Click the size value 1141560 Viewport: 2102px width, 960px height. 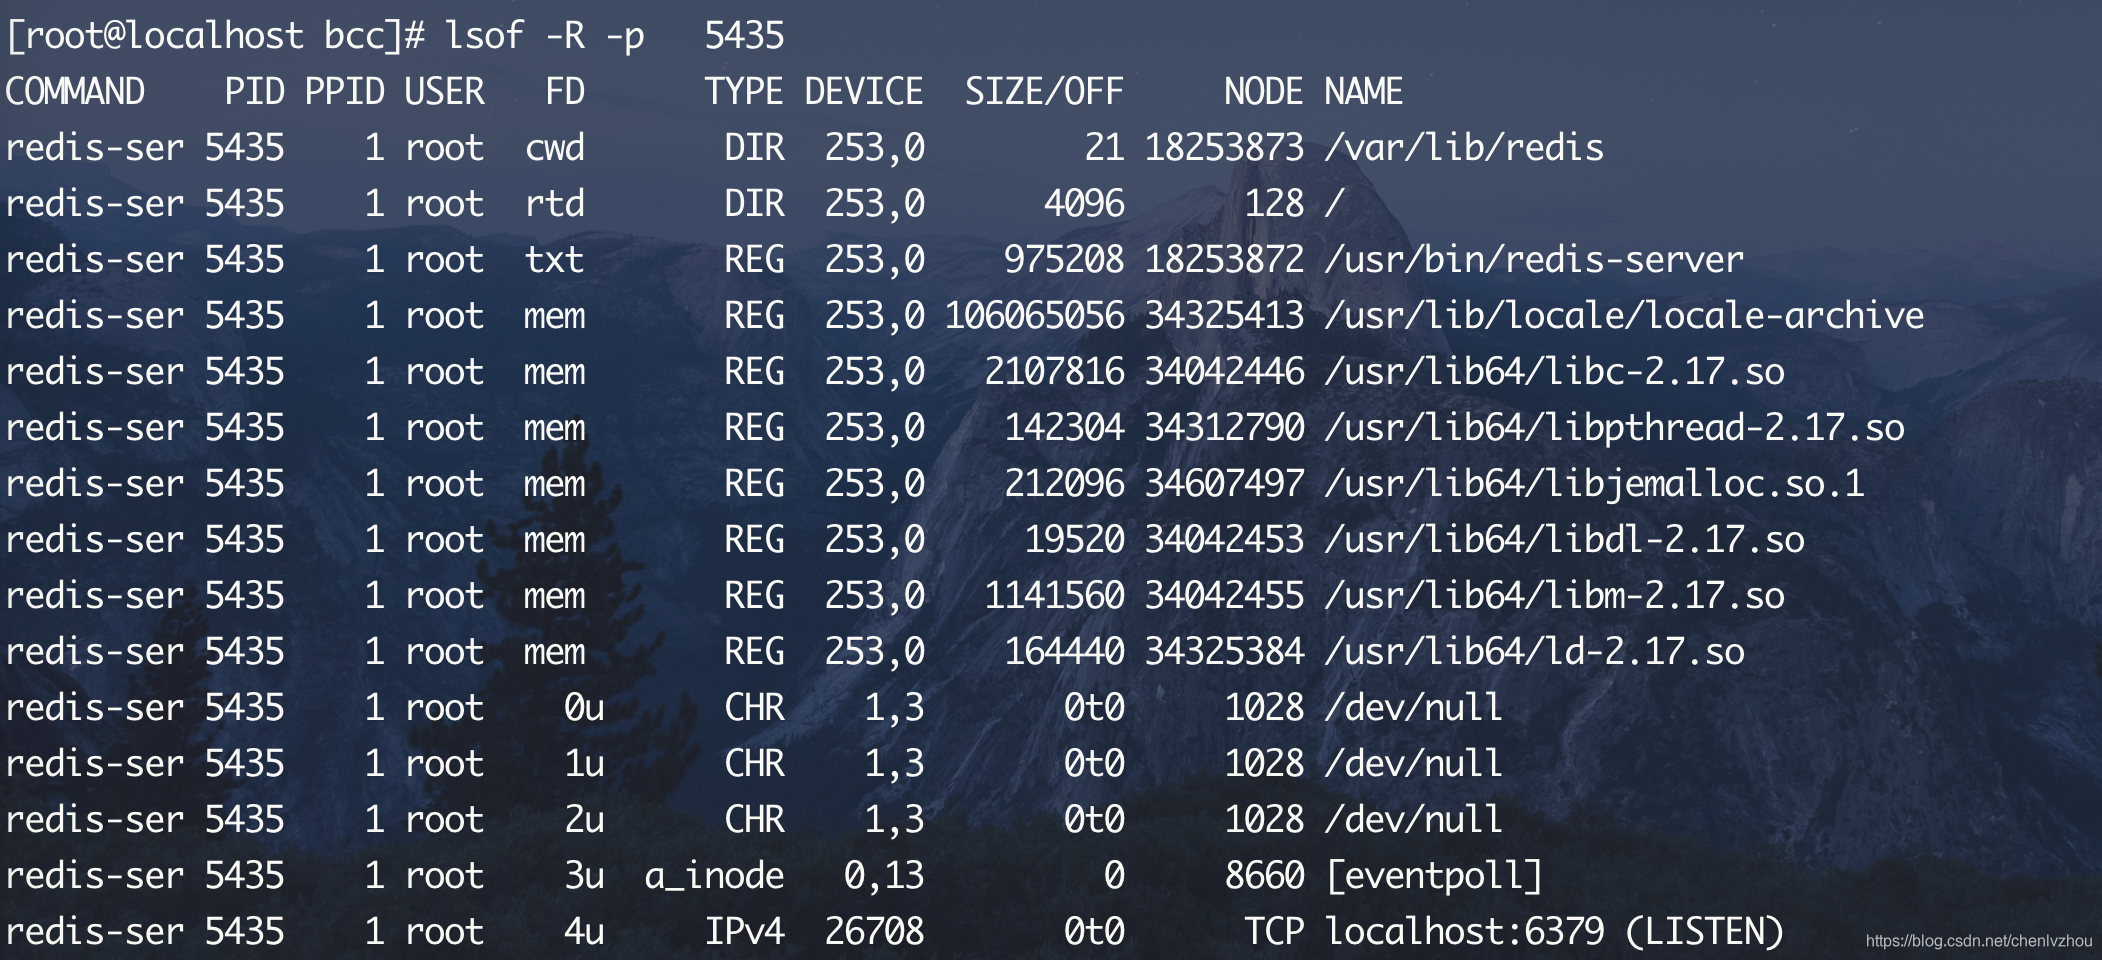pyautogui.click(x=1055, y=596)
